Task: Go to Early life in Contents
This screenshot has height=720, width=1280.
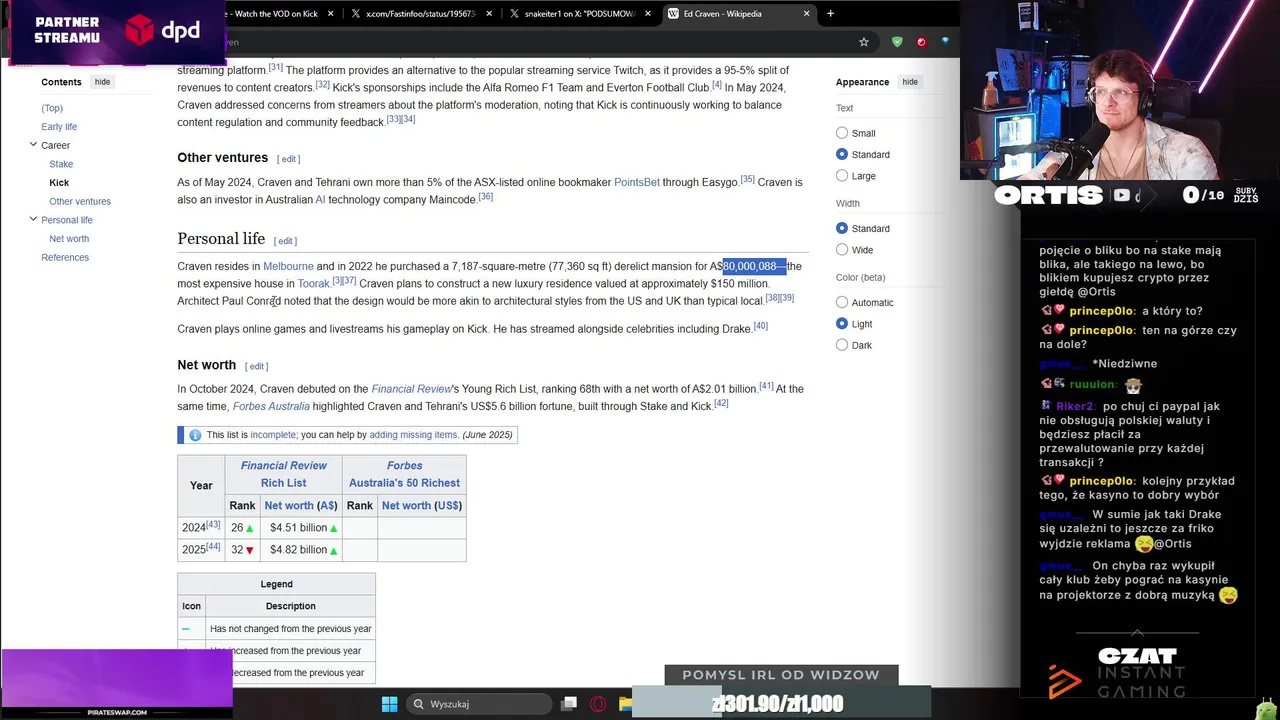Action: 59,127
